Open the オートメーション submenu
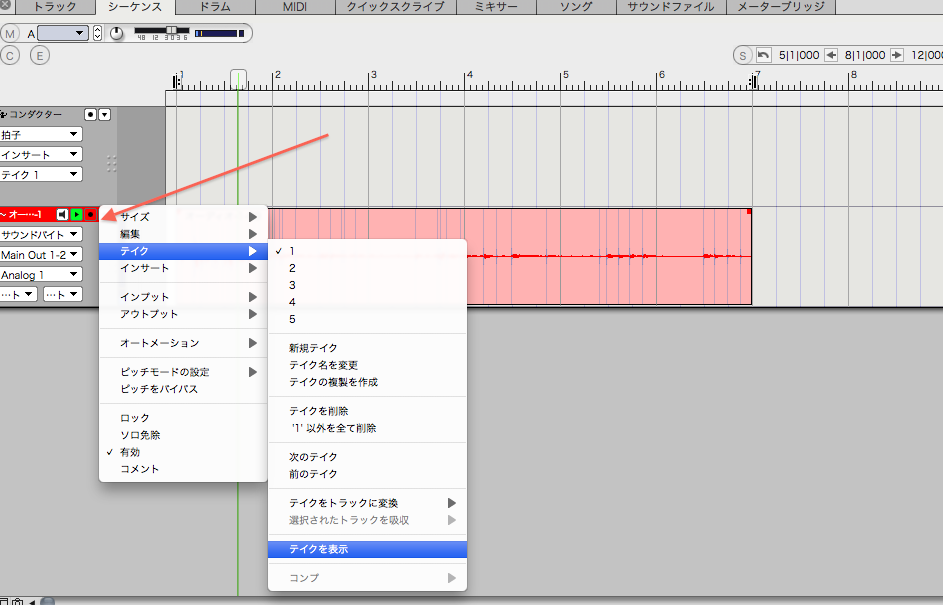The height and width of the screenshot is (605, 943). (x=183, y=343)
